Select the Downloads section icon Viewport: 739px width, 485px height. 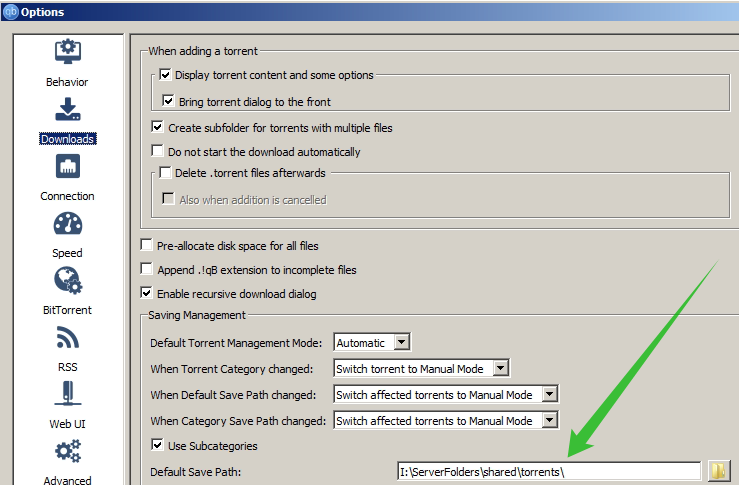[x=67, y=110]
